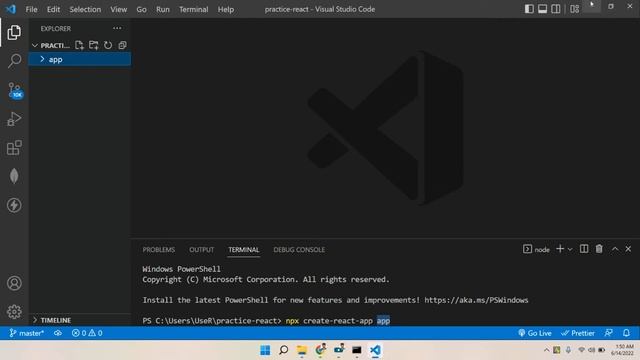Open the MongoDB leaf icon view
640x360 pixels.
click(x=14, y=176)
